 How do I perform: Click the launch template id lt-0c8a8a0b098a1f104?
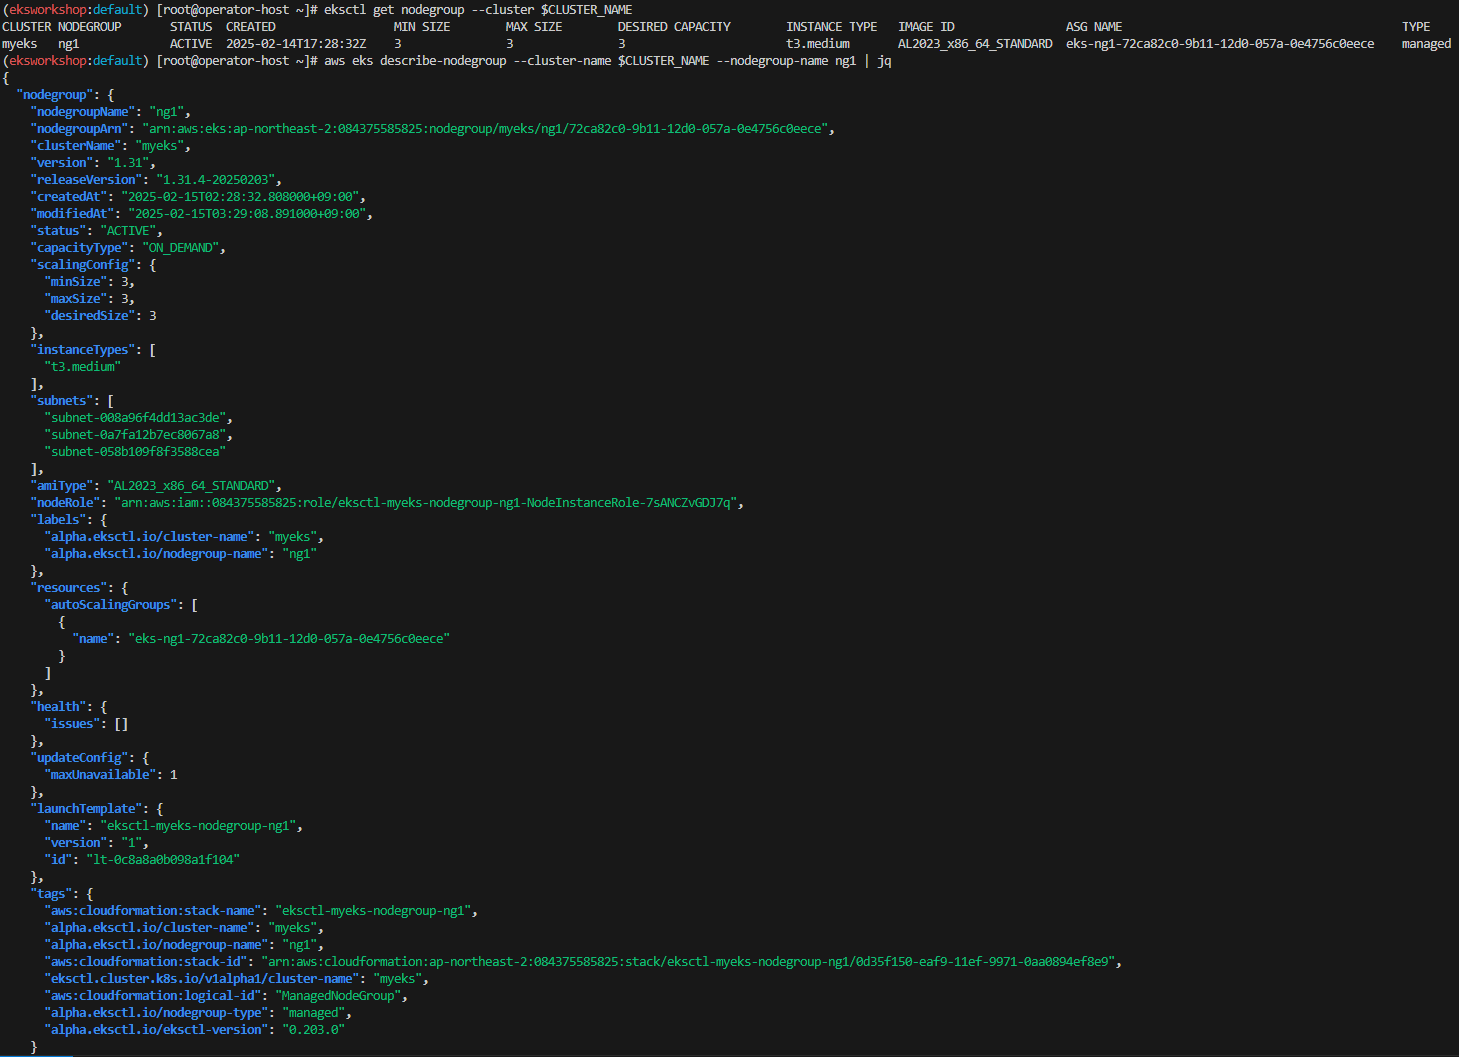(163, 860)
